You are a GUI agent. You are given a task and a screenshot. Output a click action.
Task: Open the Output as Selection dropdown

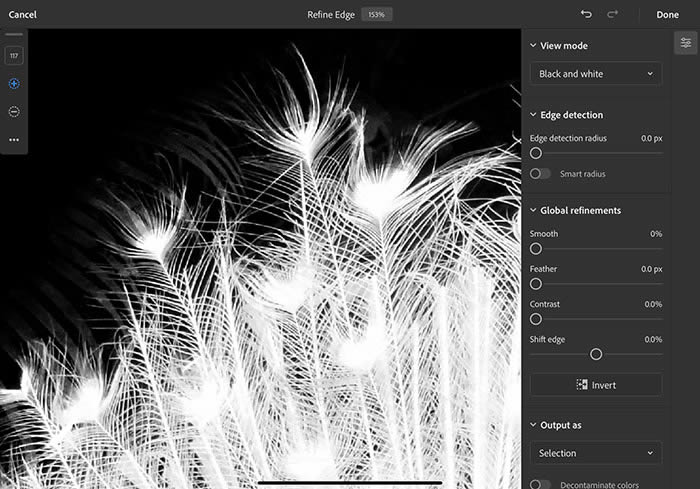pos(595,453)
